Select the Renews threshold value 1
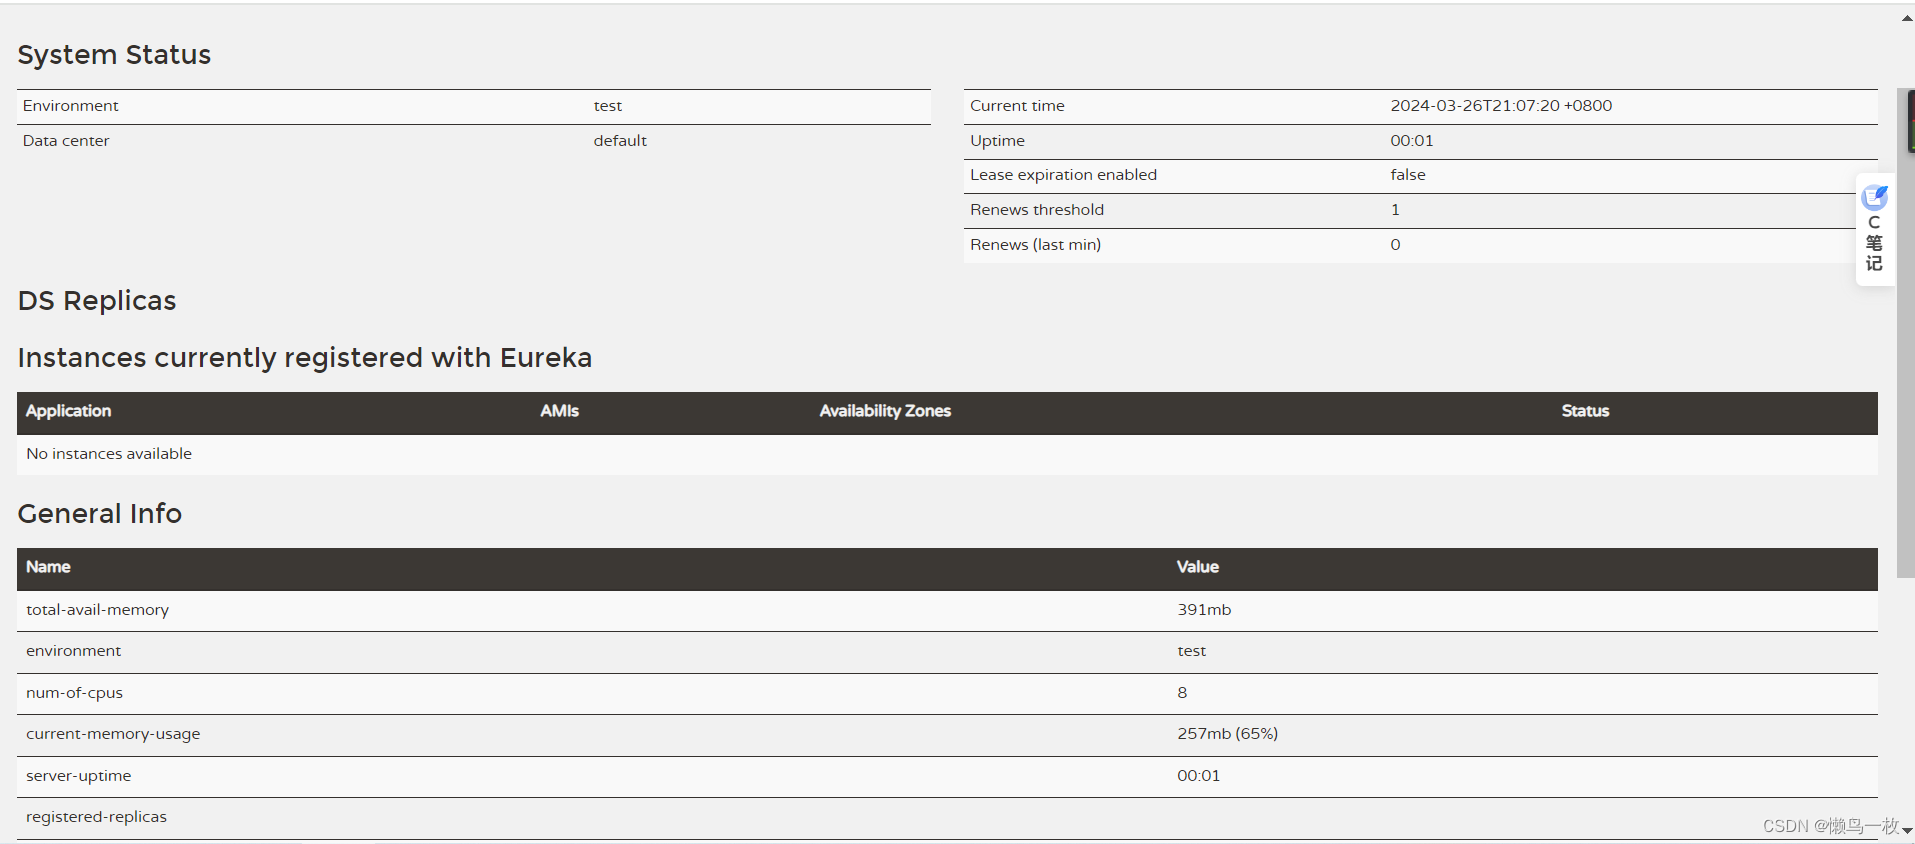Viewport: 1915px width, 844px height. [1395, 210]
